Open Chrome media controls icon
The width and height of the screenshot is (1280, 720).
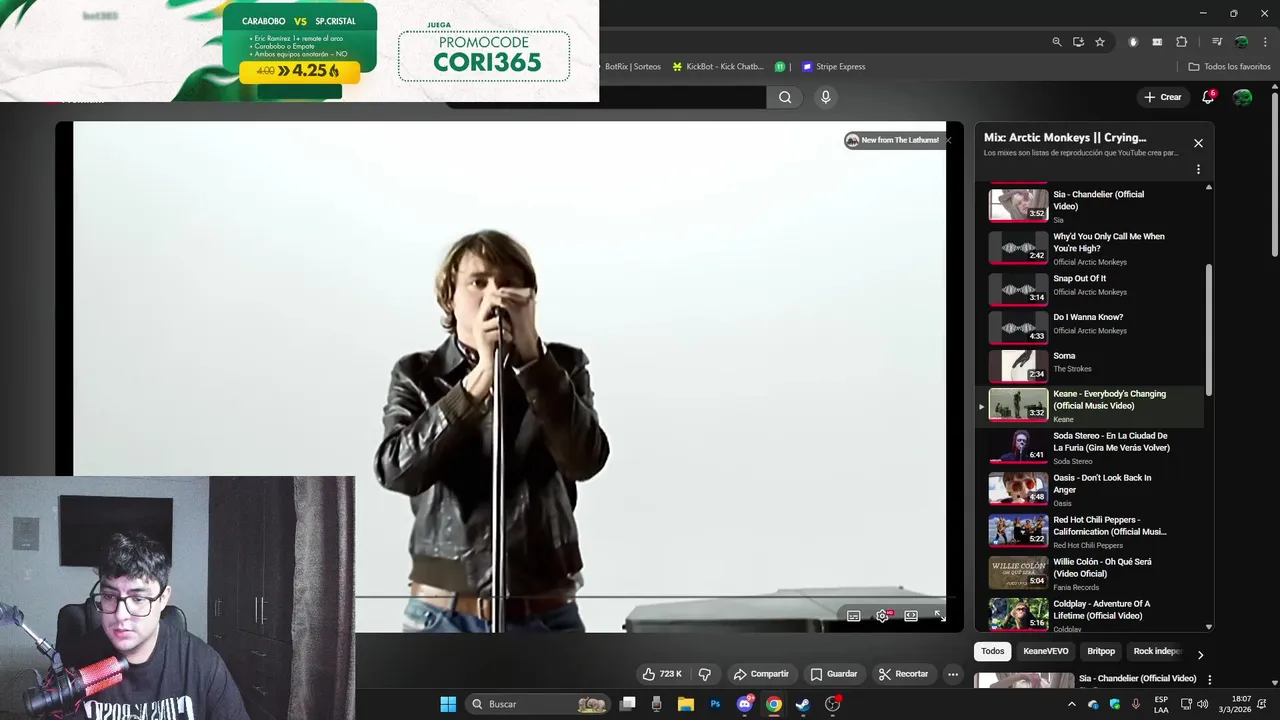(x=1217, y=42)
